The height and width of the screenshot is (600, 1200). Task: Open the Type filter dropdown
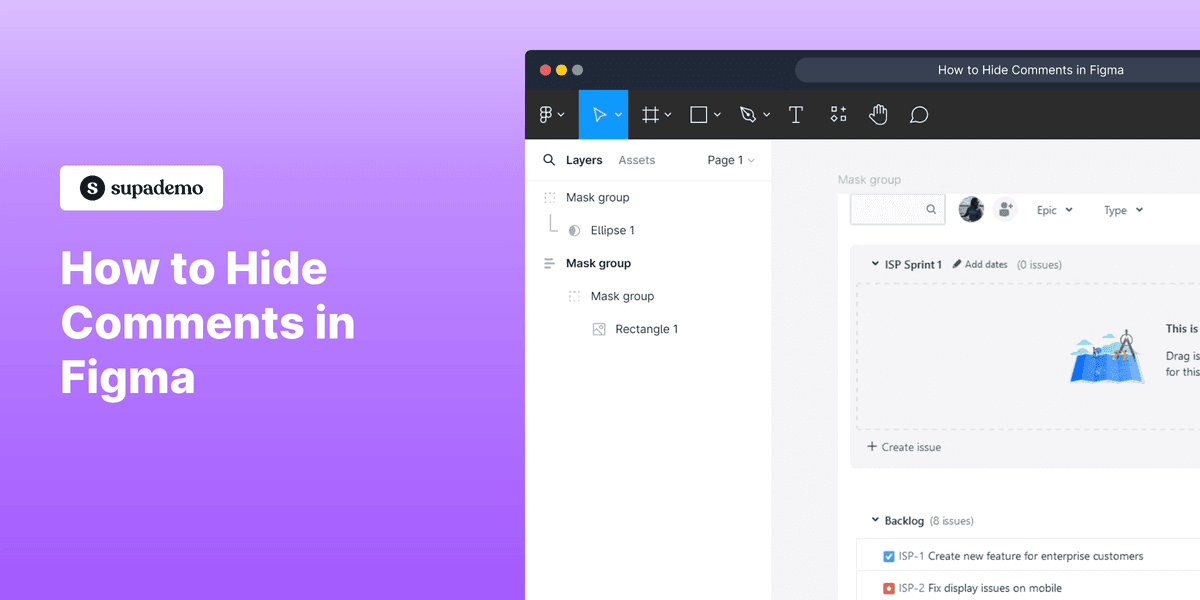1122,210
